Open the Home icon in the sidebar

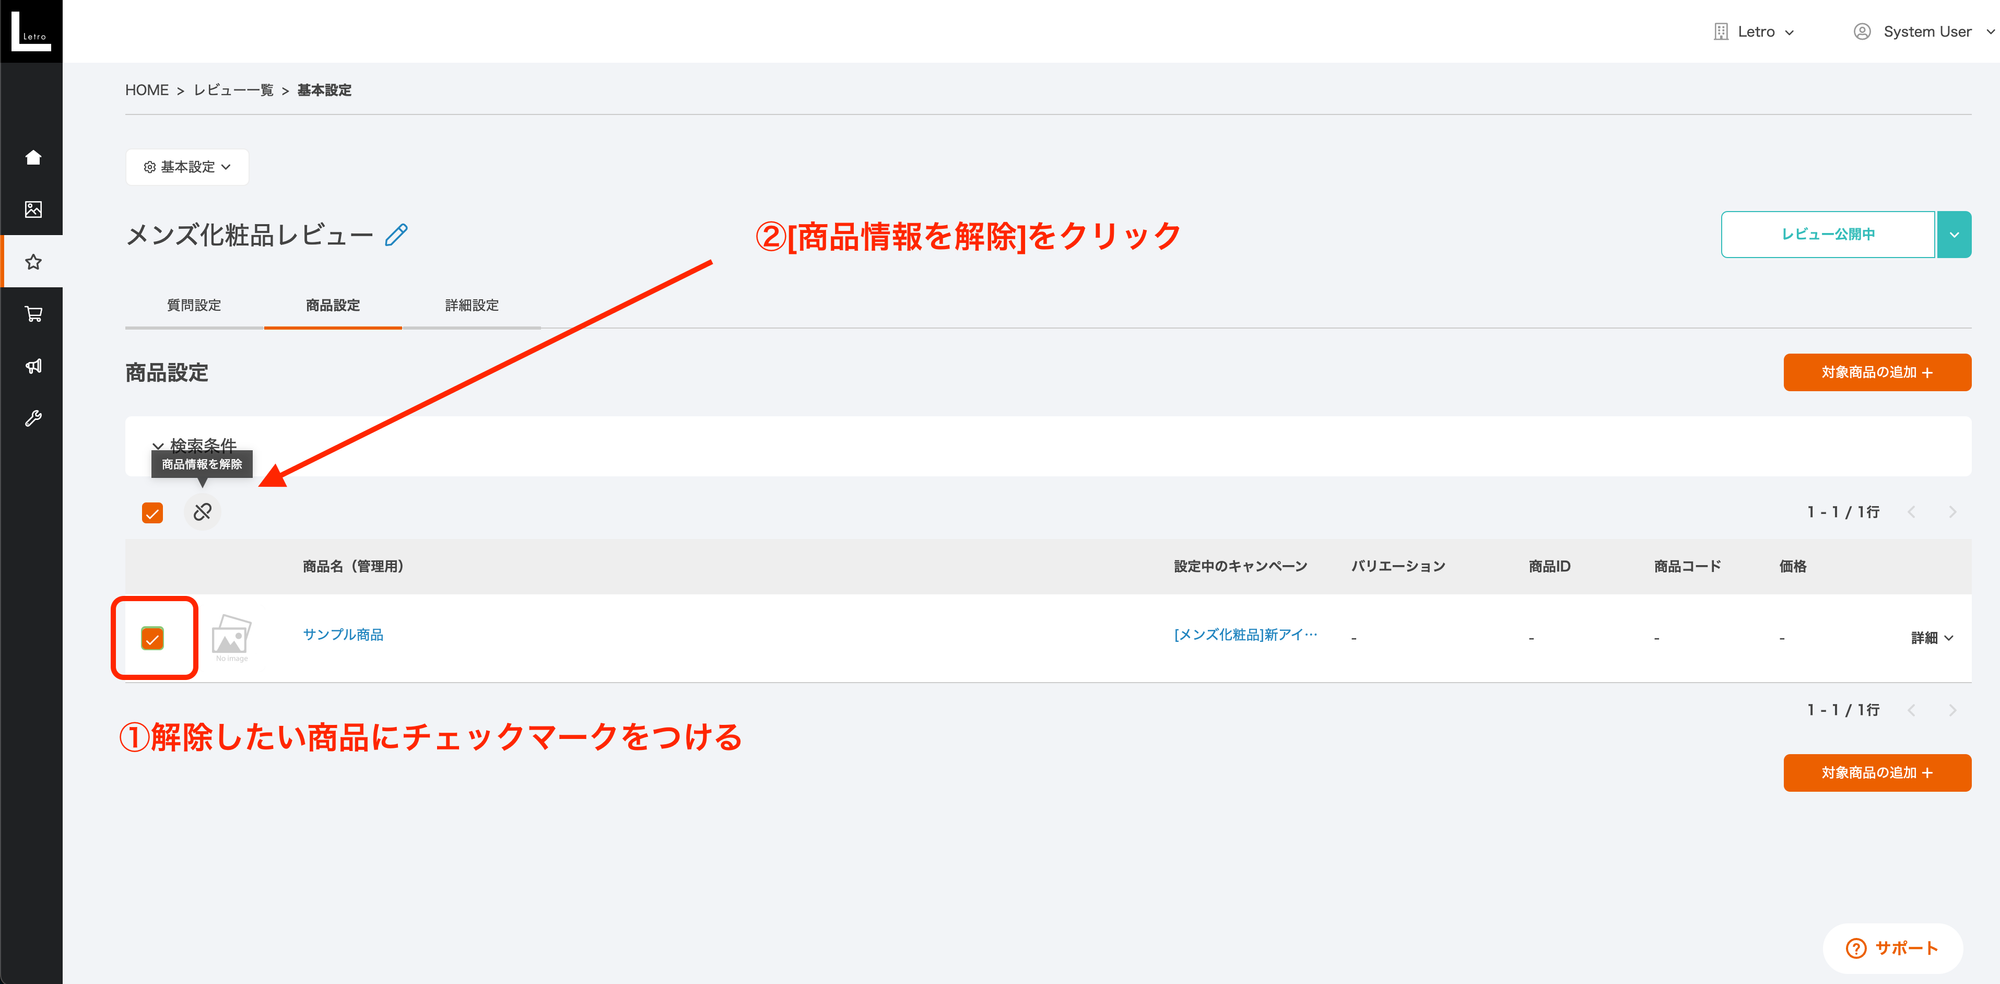[33, 157]
